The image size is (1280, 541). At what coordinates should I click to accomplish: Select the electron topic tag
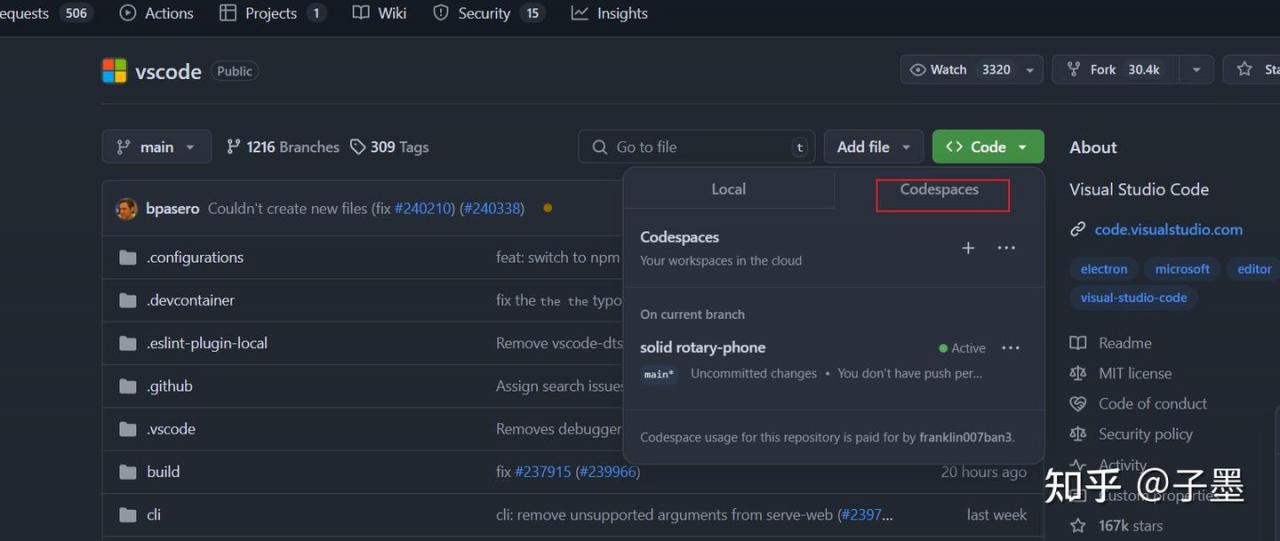pos(1104,269)
